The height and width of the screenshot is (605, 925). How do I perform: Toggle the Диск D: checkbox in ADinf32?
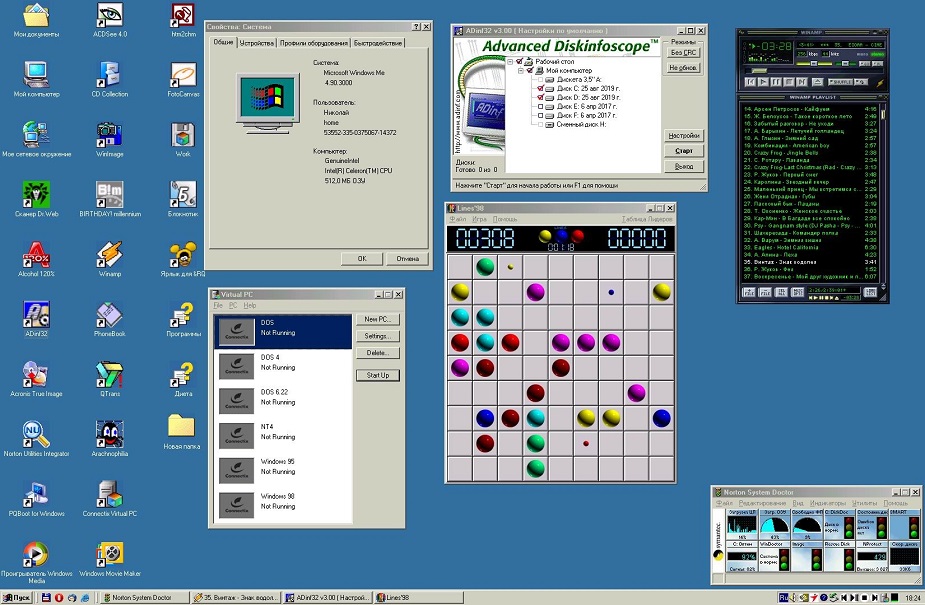point(540,98)
